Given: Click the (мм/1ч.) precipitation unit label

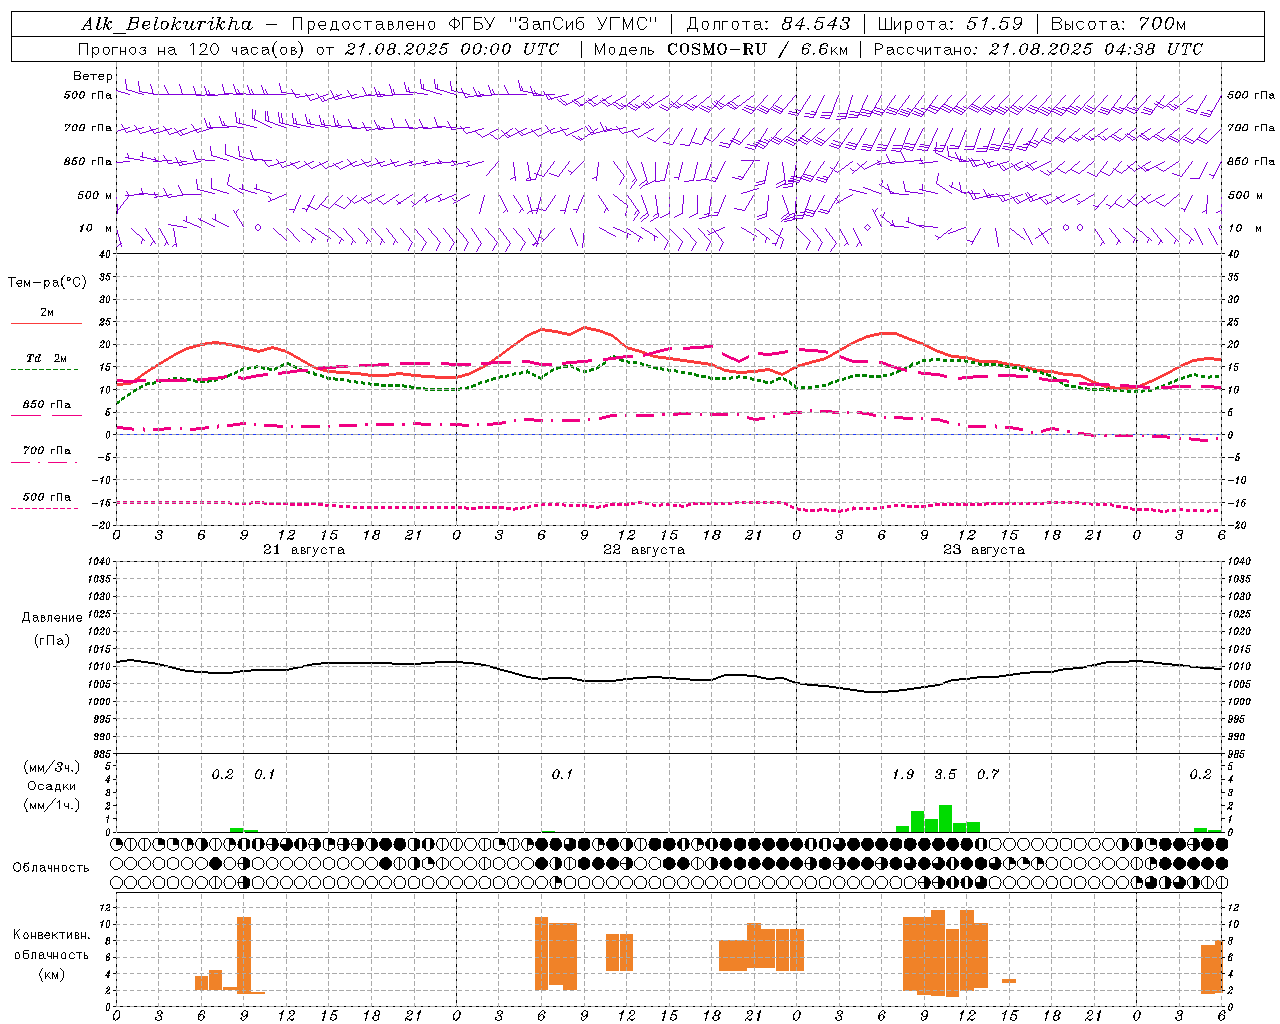Looking at the screenshot, I should pos(52,805).
